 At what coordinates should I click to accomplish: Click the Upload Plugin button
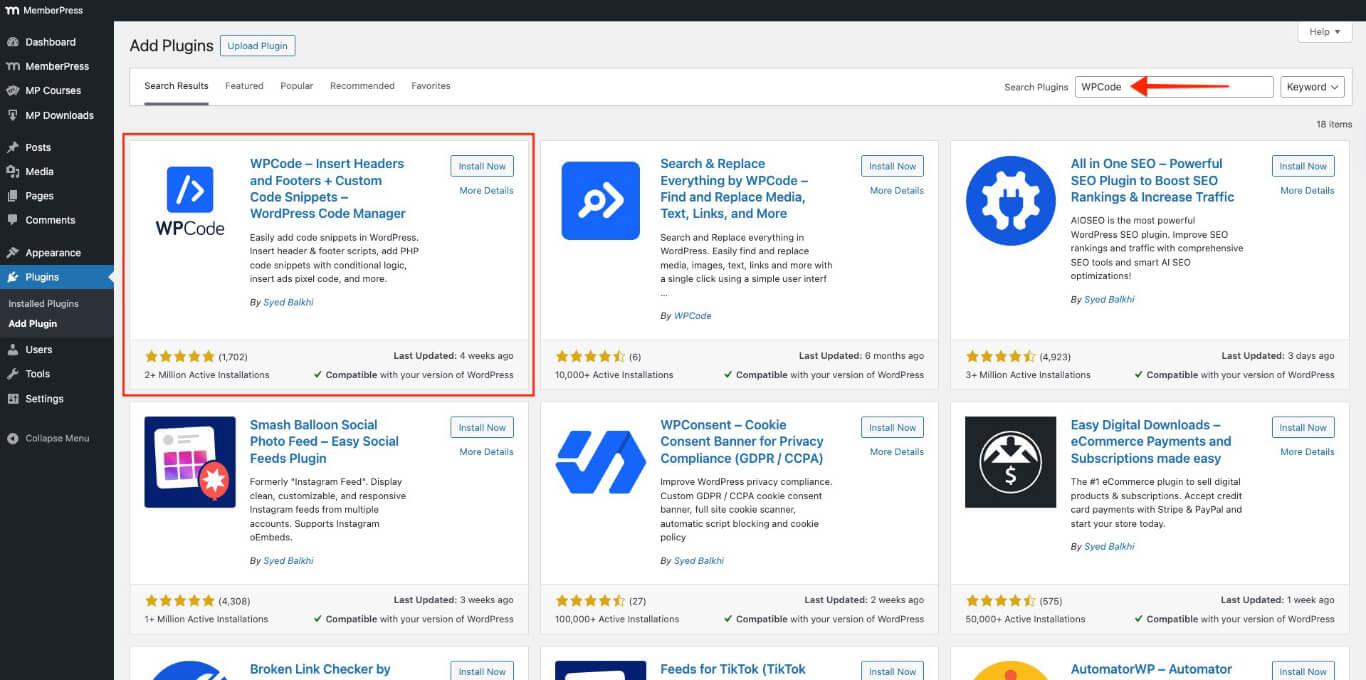tap(257, 45)
